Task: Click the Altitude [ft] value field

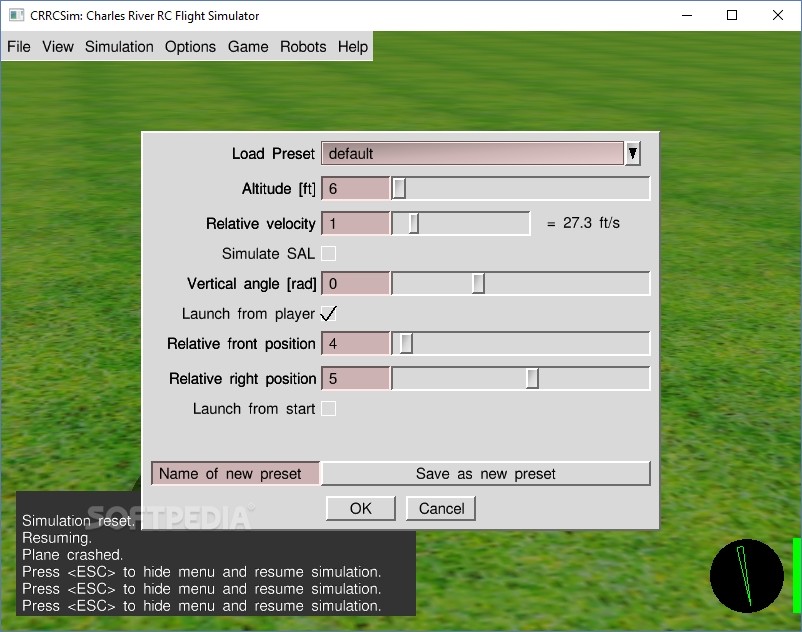Action: [x=355, y=189]
